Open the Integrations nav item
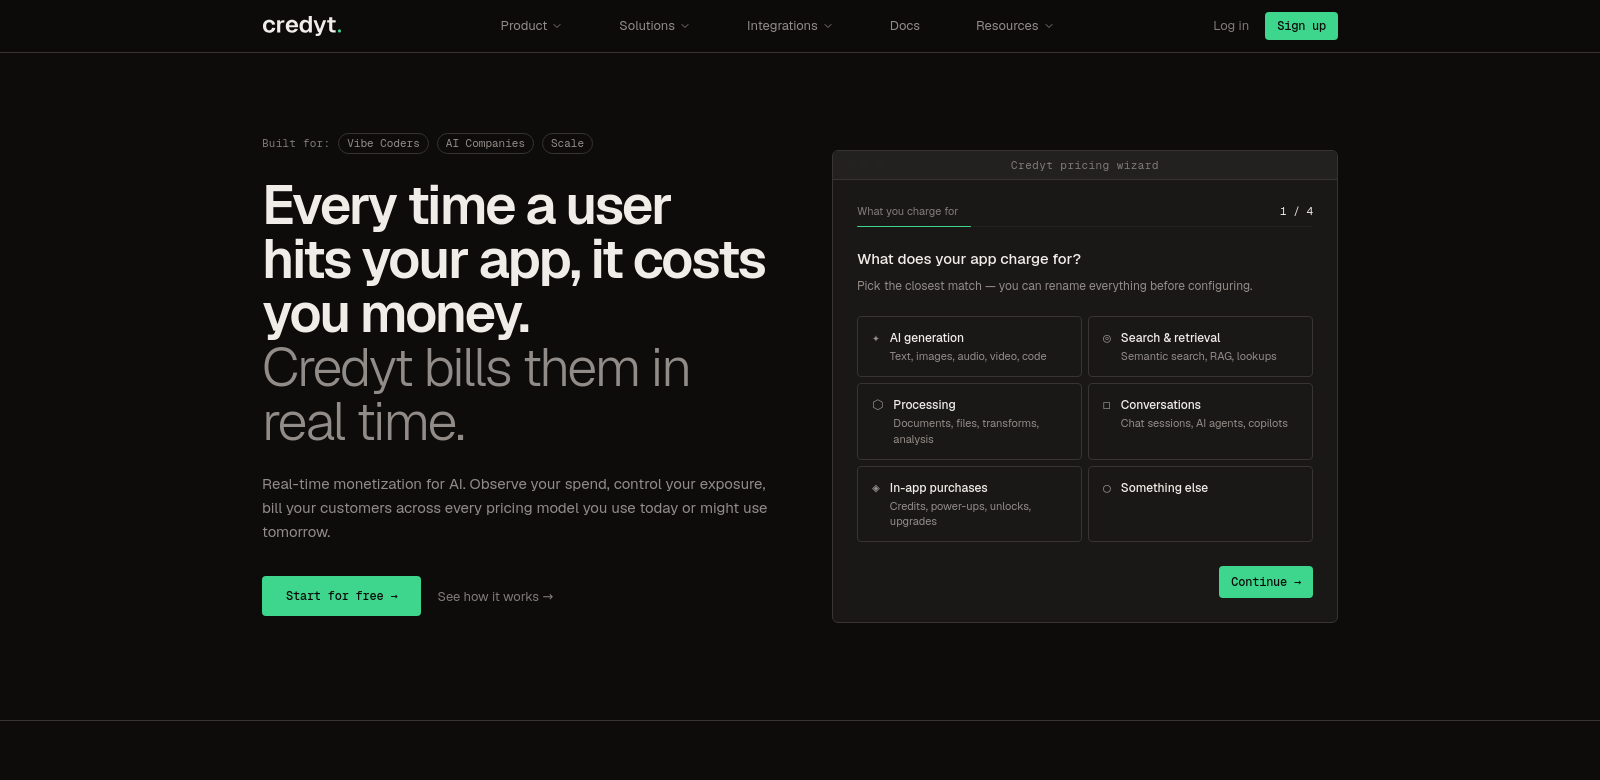 point(789,26)
